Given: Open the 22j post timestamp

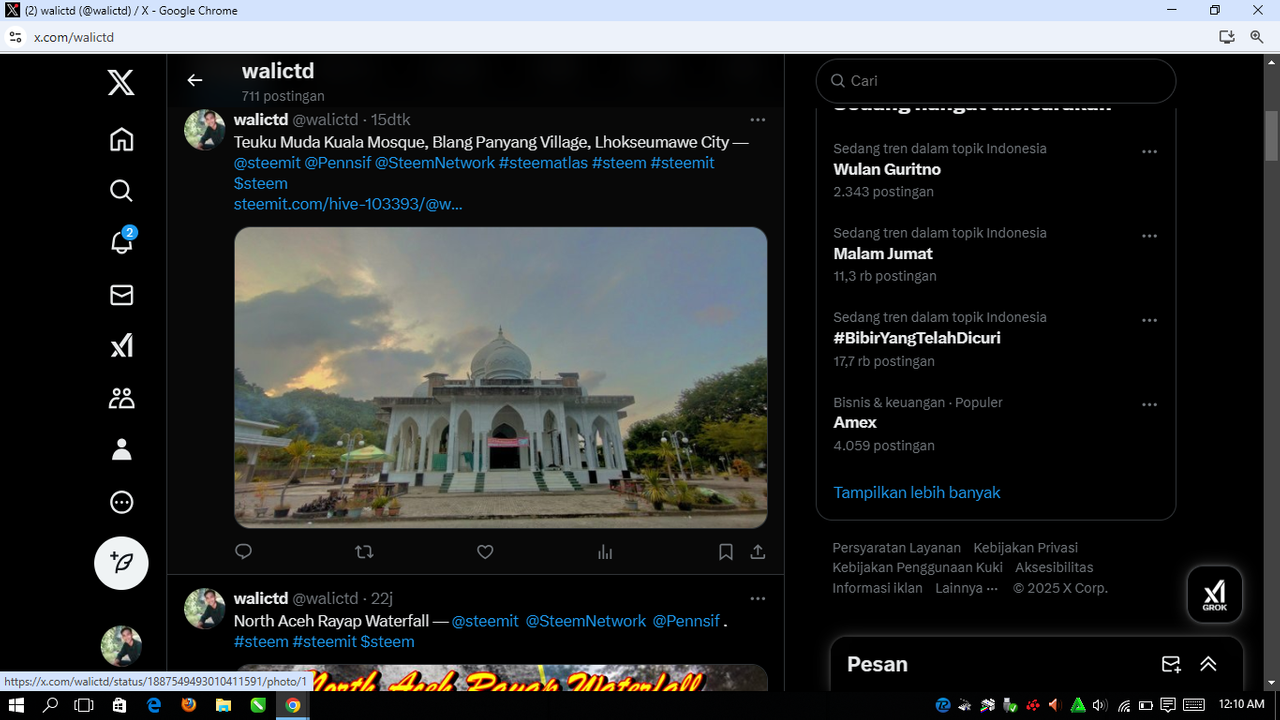Looking at the screenshot, I should click(x=382, y=598).
